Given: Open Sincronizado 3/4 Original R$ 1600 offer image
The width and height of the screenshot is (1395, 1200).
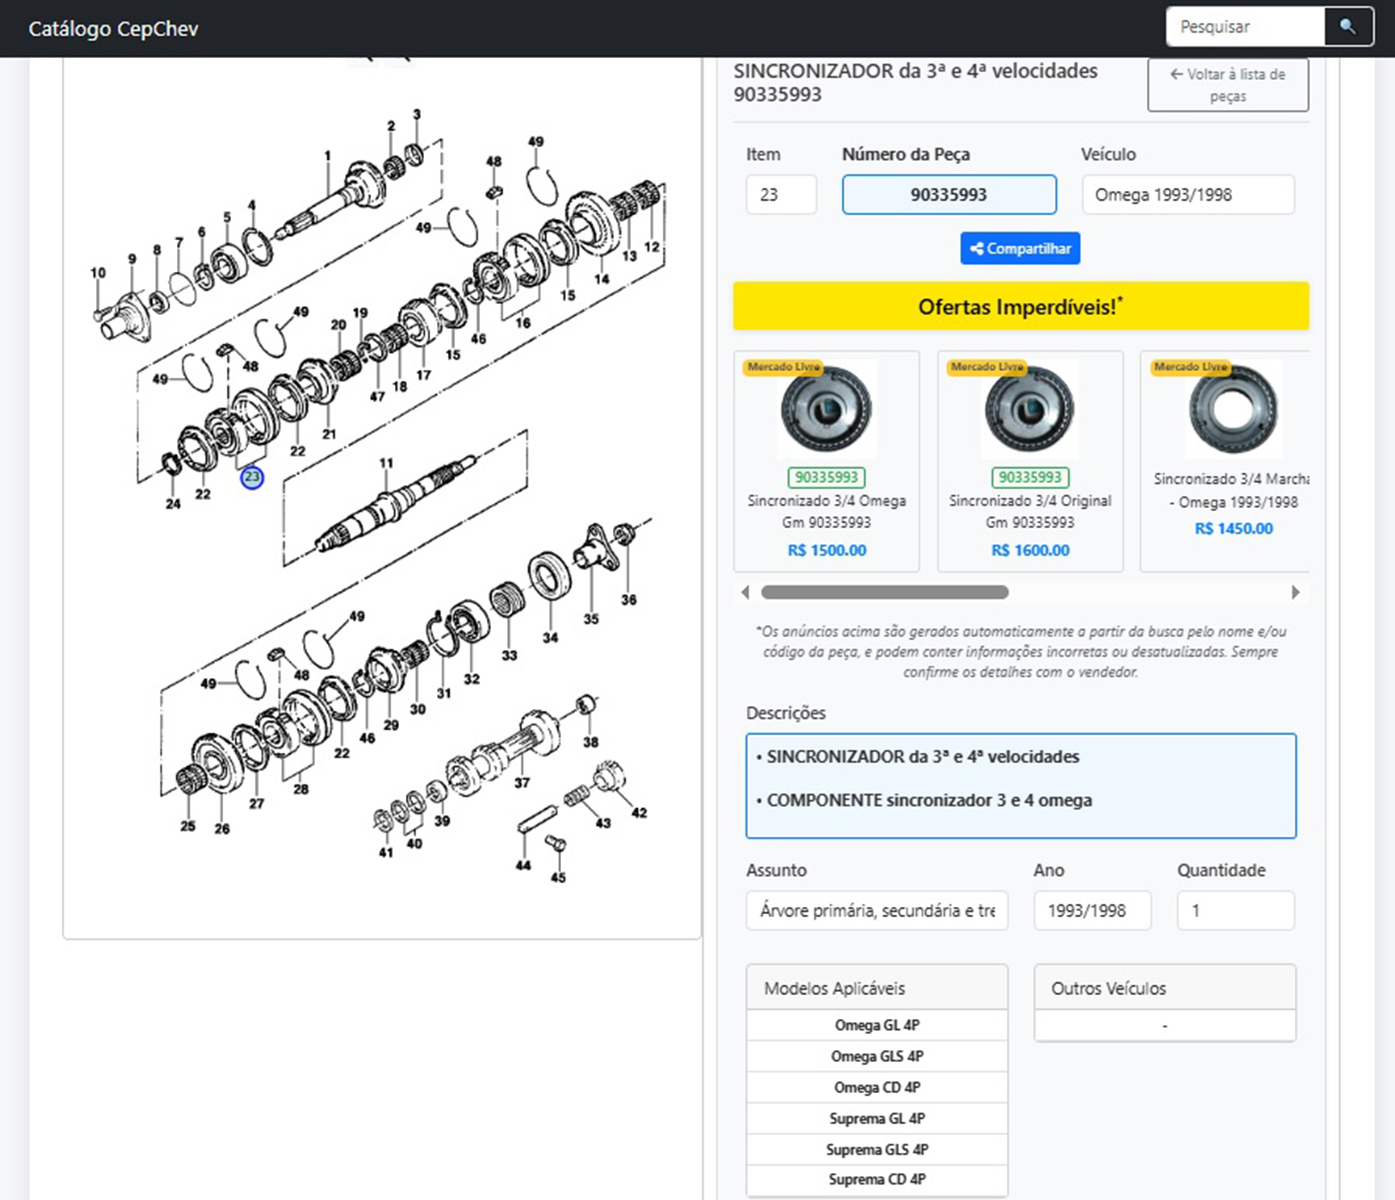Looking at the screenshot, I should click(1029, 410).
